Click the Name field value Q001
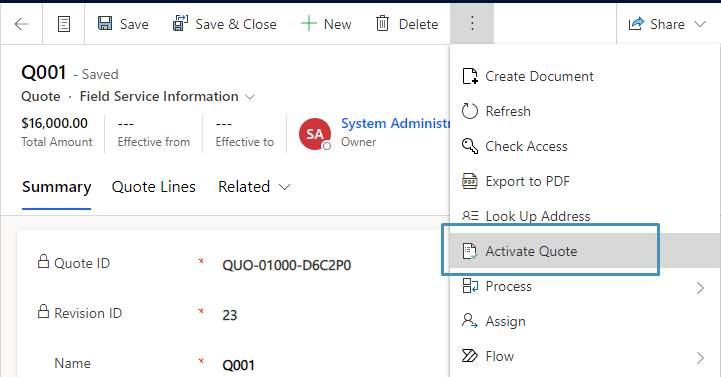Screen dimensions: 721x377 pos(238,365)
